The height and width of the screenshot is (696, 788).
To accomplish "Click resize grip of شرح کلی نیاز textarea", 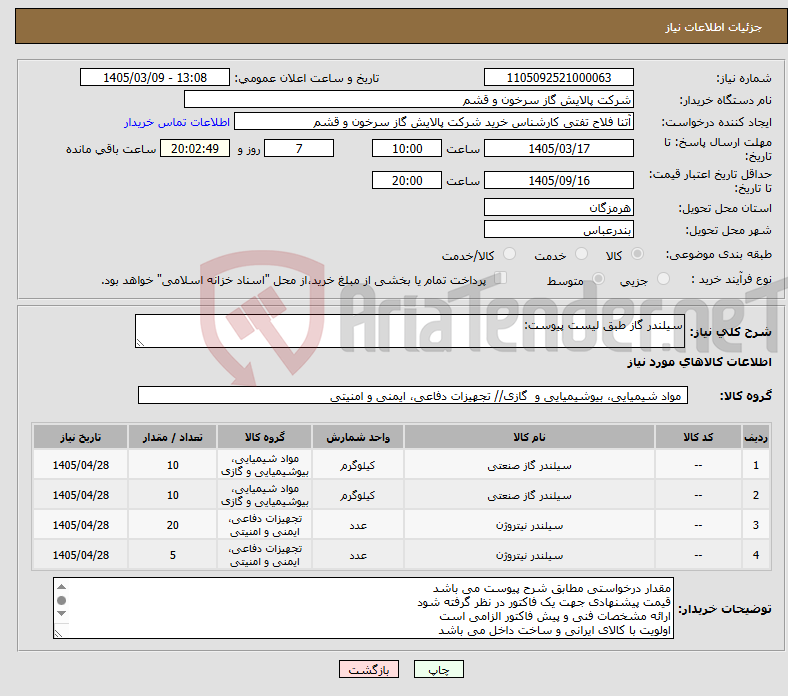I will 140,343.
